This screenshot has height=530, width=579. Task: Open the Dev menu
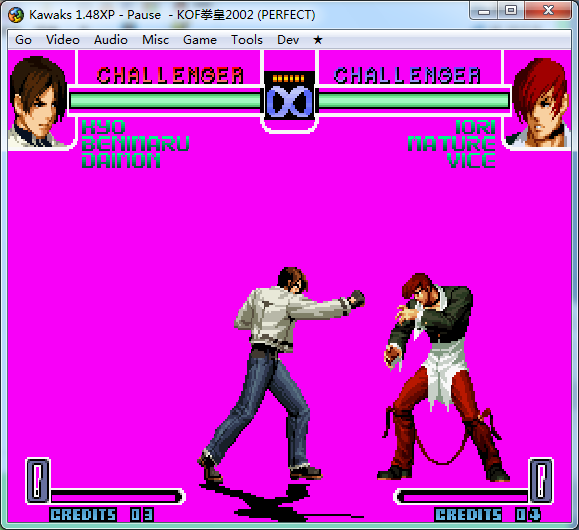pyautogui.click(x=288, y=40)
